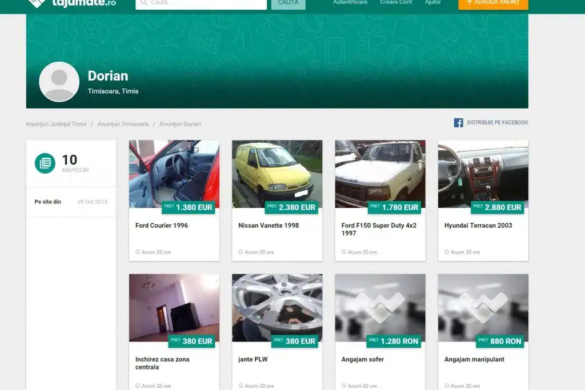Click the Pe site din label

click(x=48, y=202)
